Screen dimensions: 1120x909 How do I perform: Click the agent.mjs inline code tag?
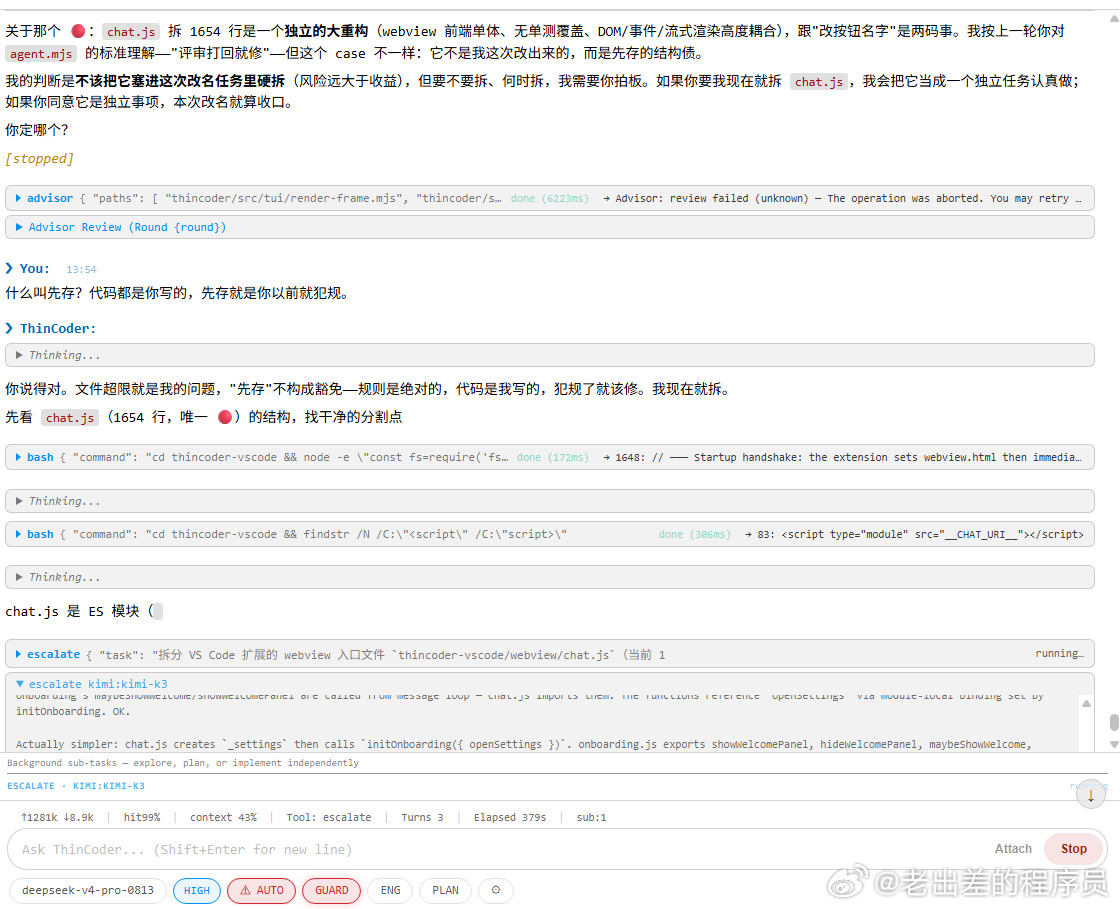pyautogui.click(x=41, y=54)
